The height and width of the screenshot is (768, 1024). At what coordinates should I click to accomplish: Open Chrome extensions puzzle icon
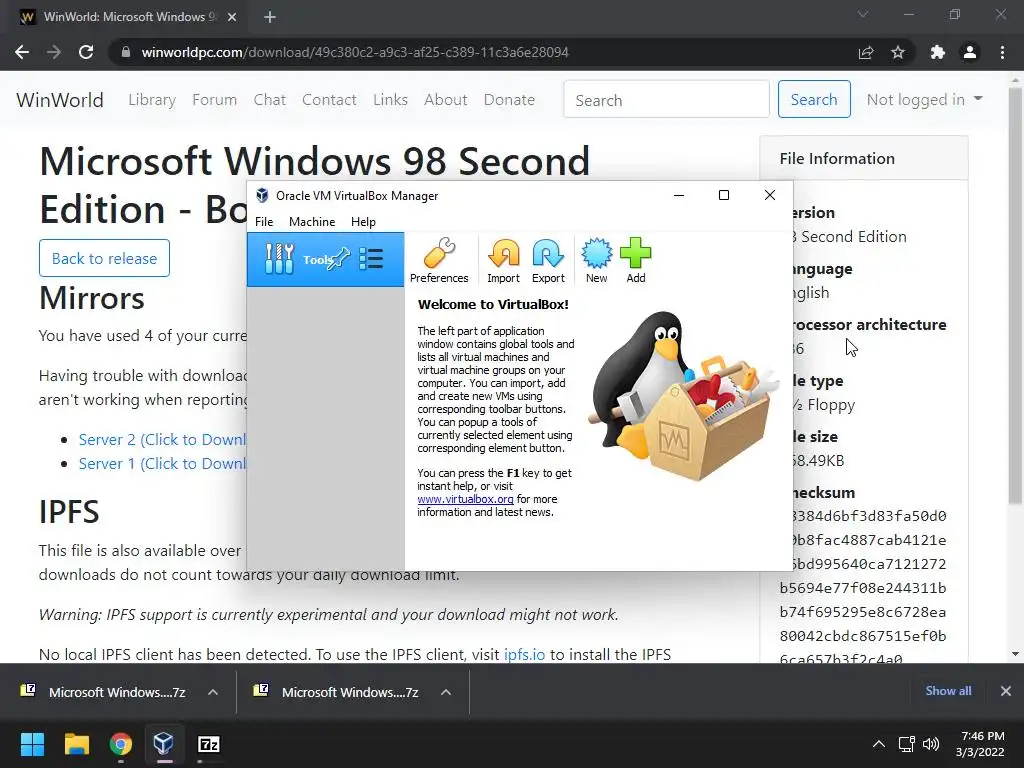pyautogui.click(x=938, y=52)
